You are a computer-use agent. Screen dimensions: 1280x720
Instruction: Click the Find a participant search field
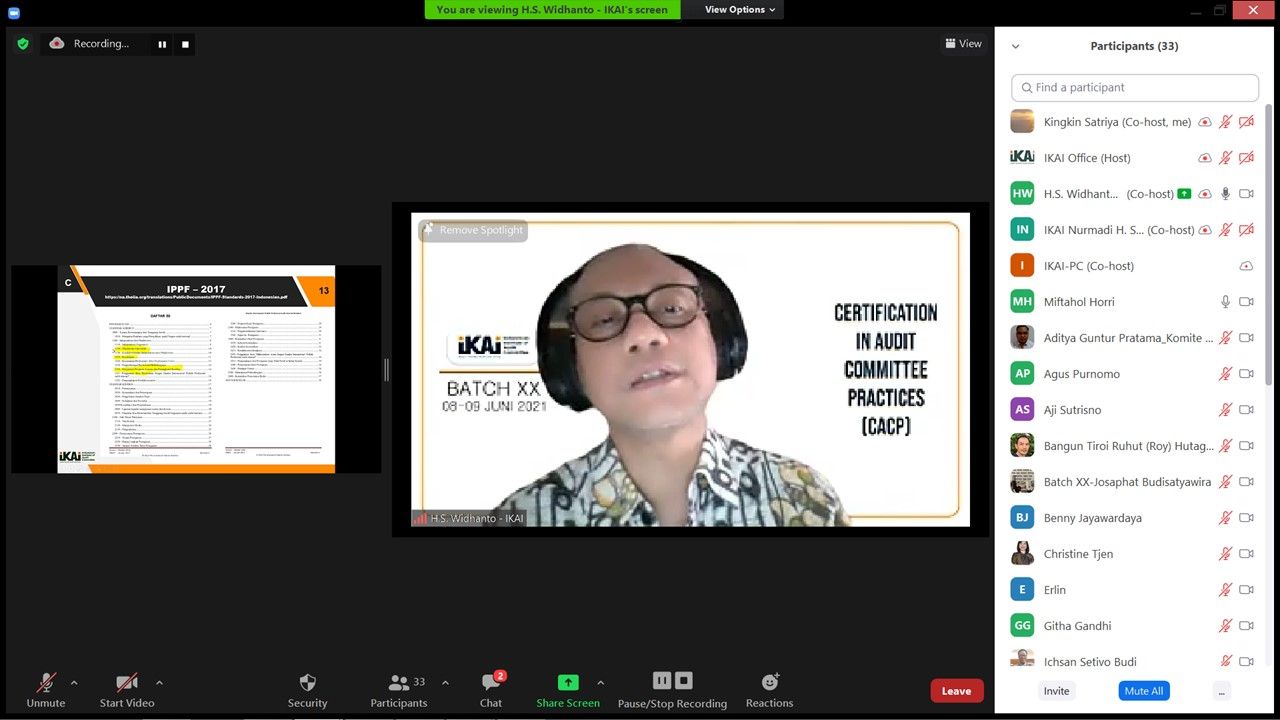pyautogui.click(x=1135, y=87)
